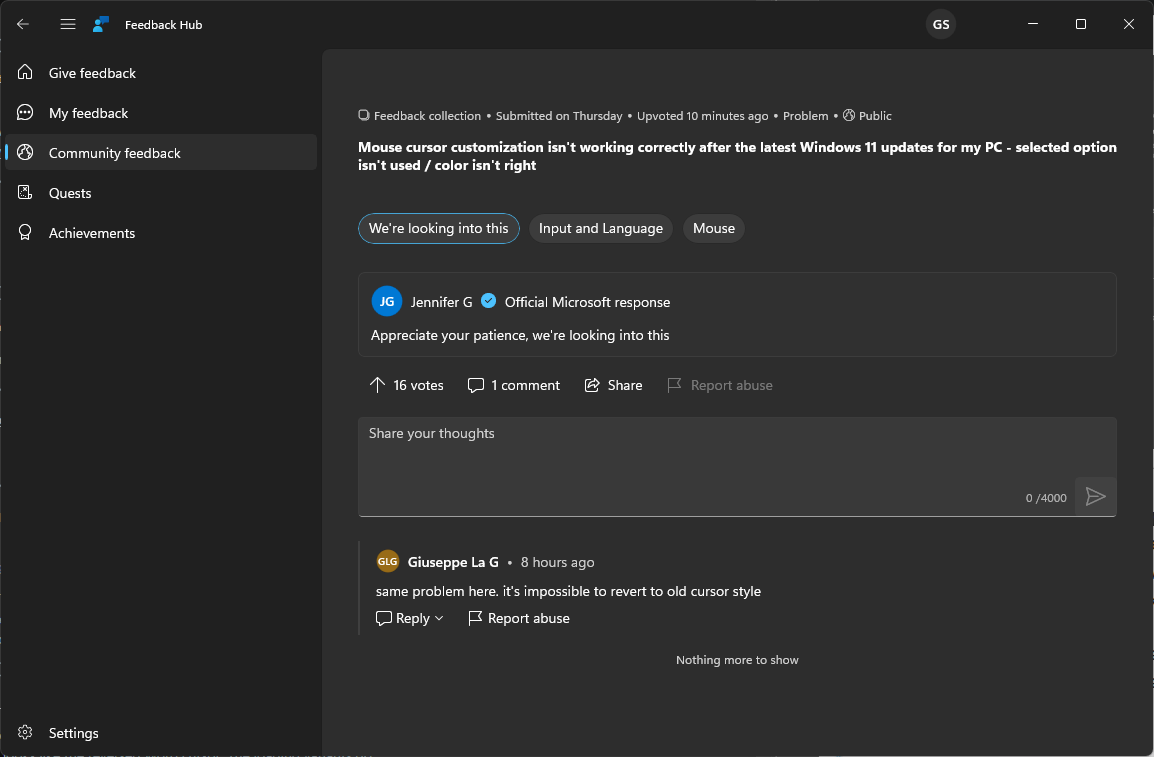Expand the Reply dropdown chevron
The width and height of the screenshot is (1154, 757).
click(439, 618)
